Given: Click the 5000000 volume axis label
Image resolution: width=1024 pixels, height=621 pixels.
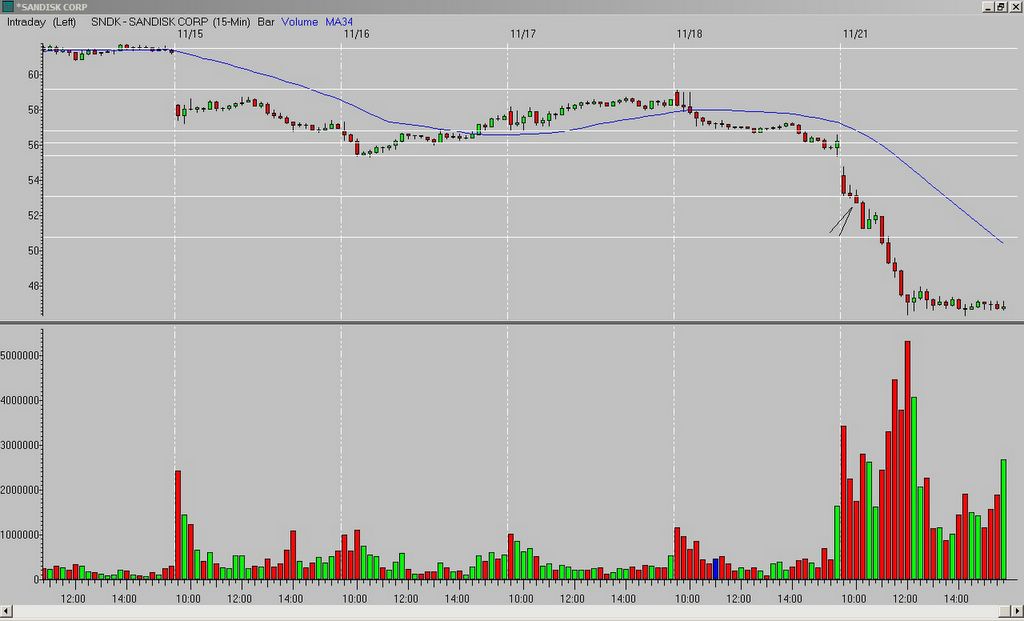Looking at the screenshot, I should coord(21,356).
